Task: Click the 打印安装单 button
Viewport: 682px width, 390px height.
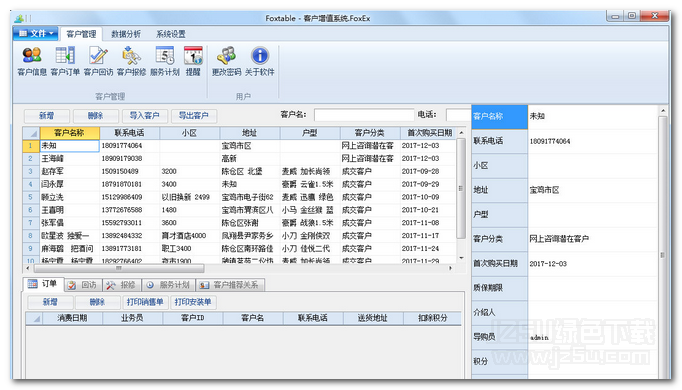Action: [193, 302]
